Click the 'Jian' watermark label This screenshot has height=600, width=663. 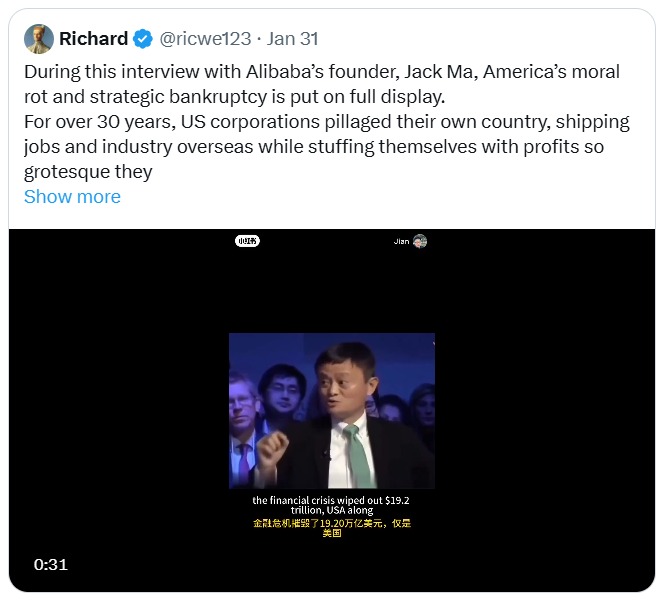401,241
